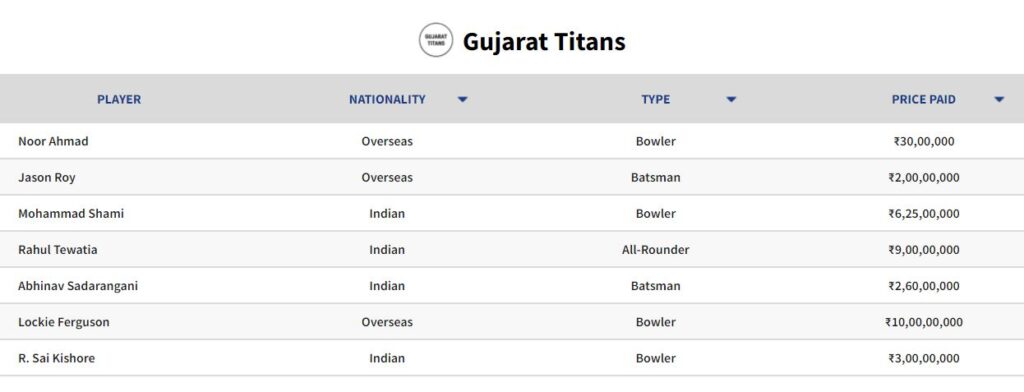Click the Type column header text
1024x392 pixels.
[x=655, y=99]
